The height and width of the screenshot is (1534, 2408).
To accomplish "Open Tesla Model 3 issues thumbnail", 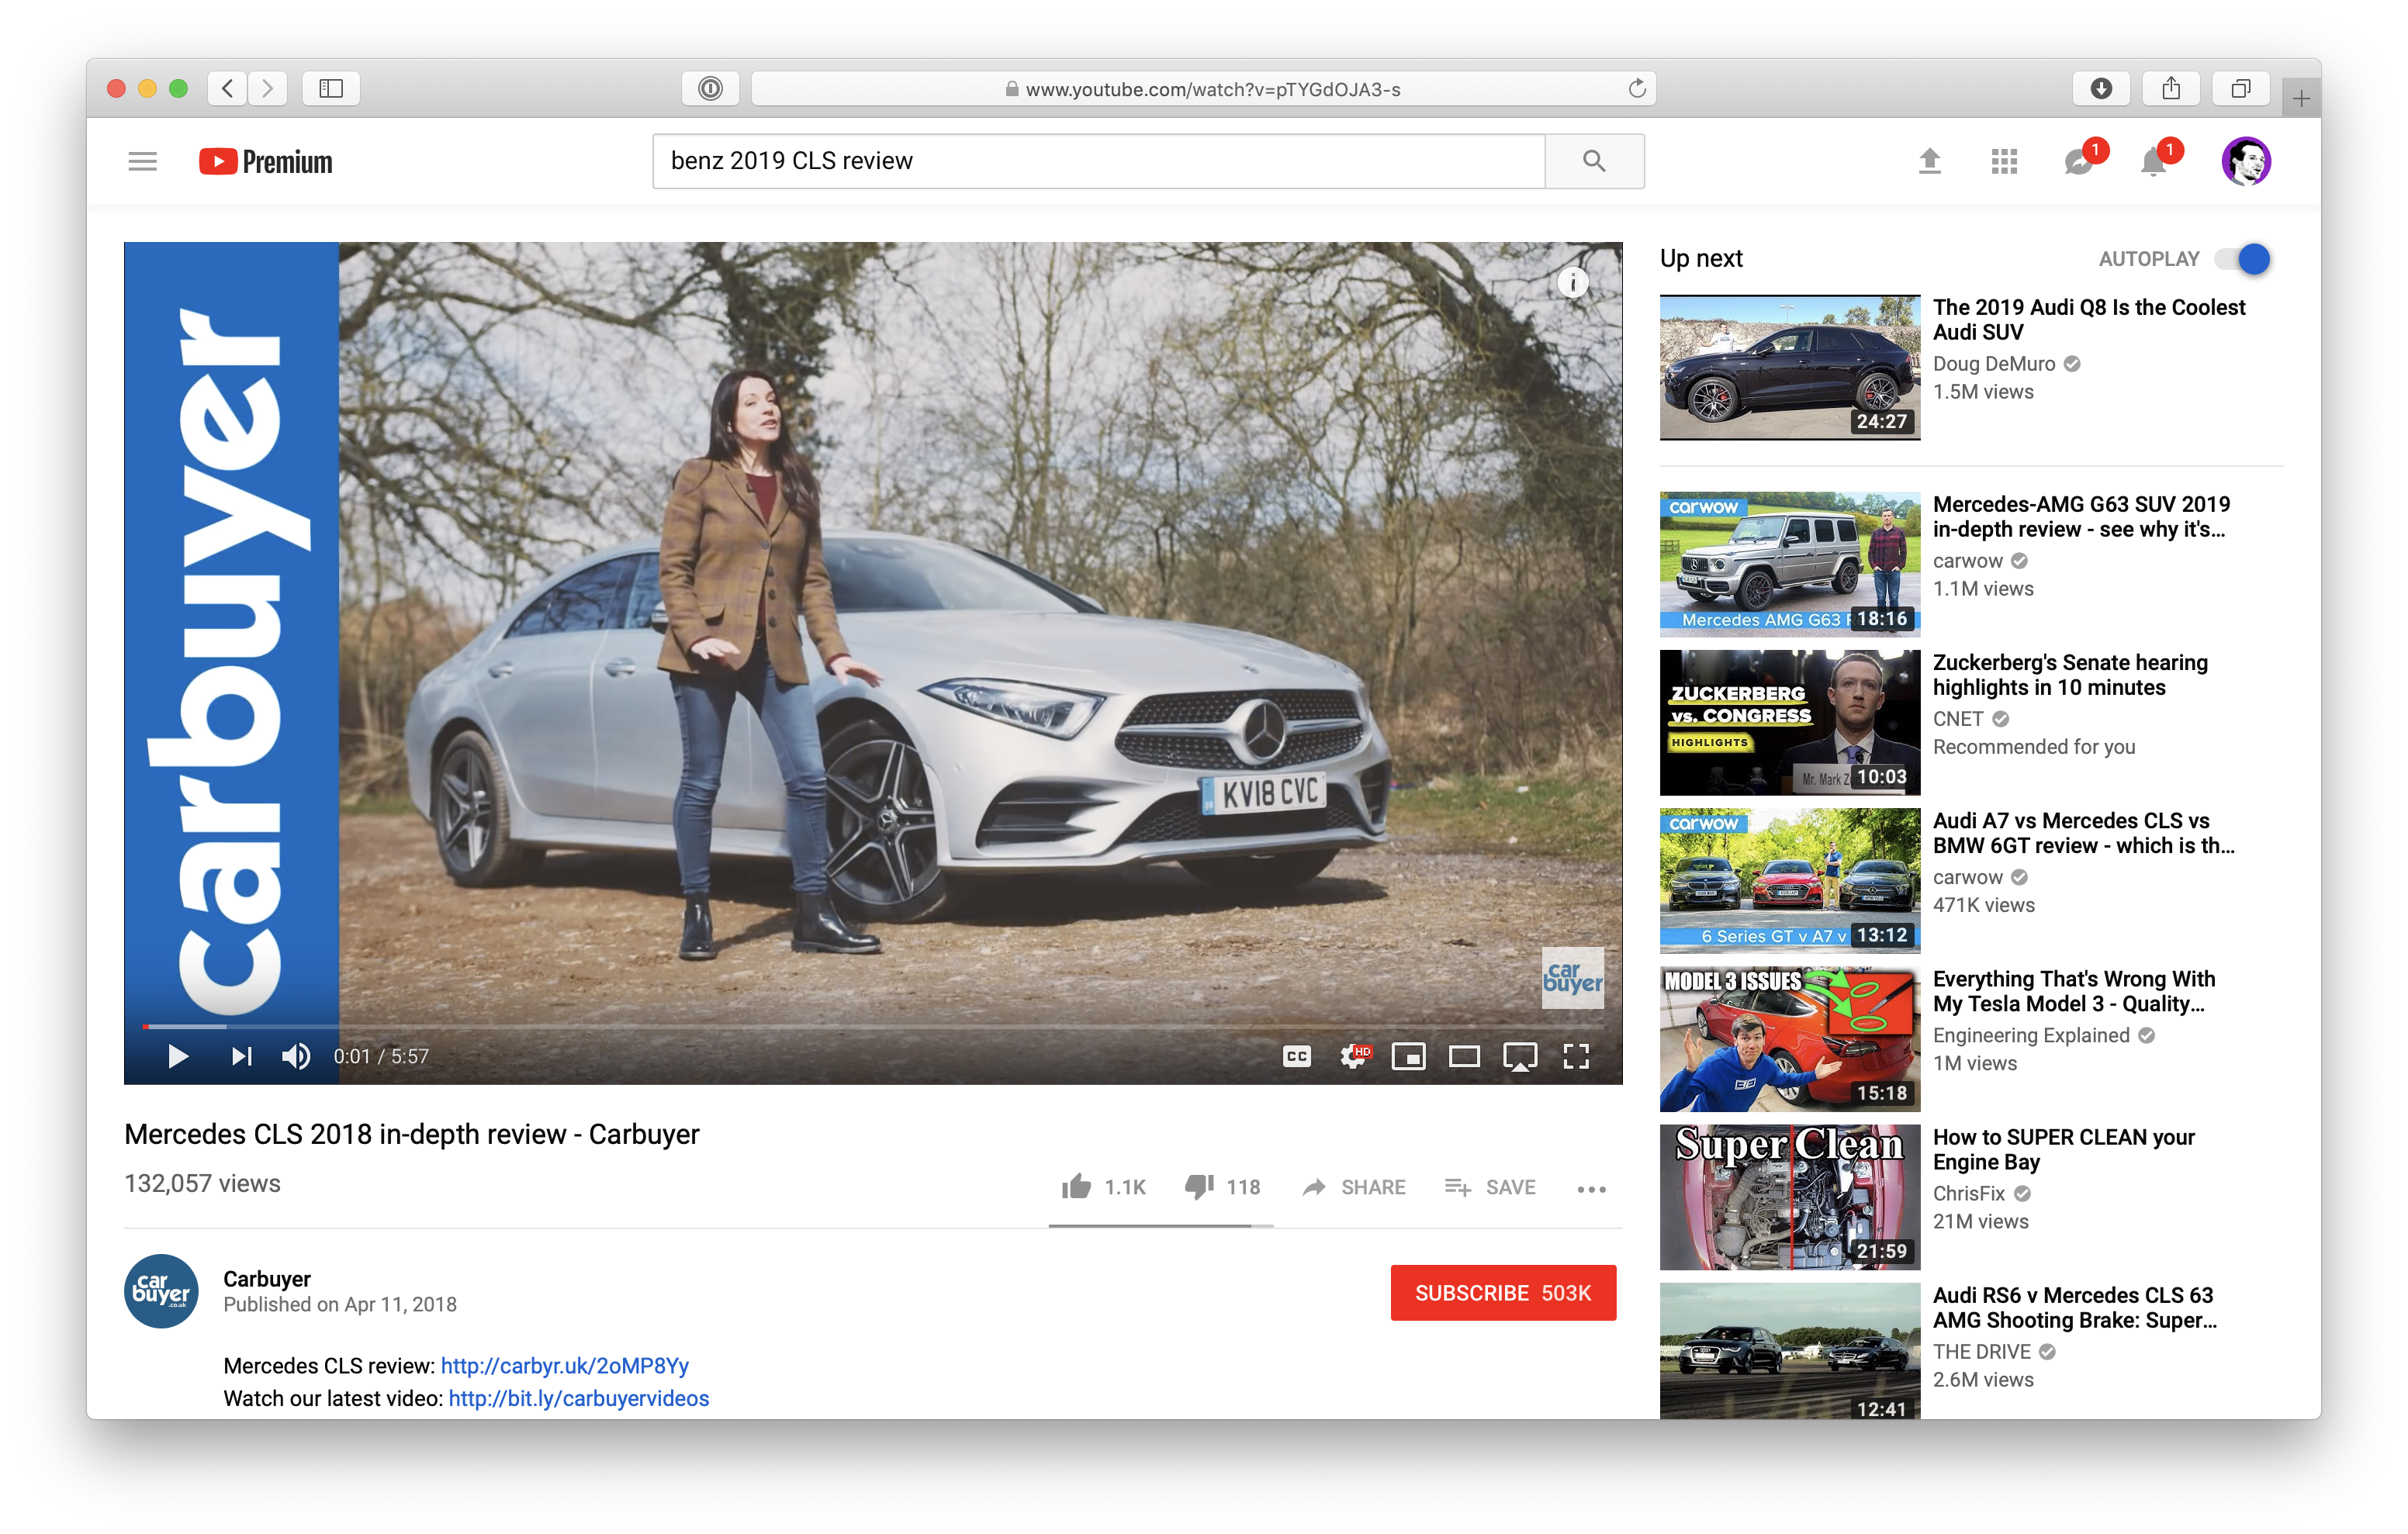I will click(1790, 1039).
